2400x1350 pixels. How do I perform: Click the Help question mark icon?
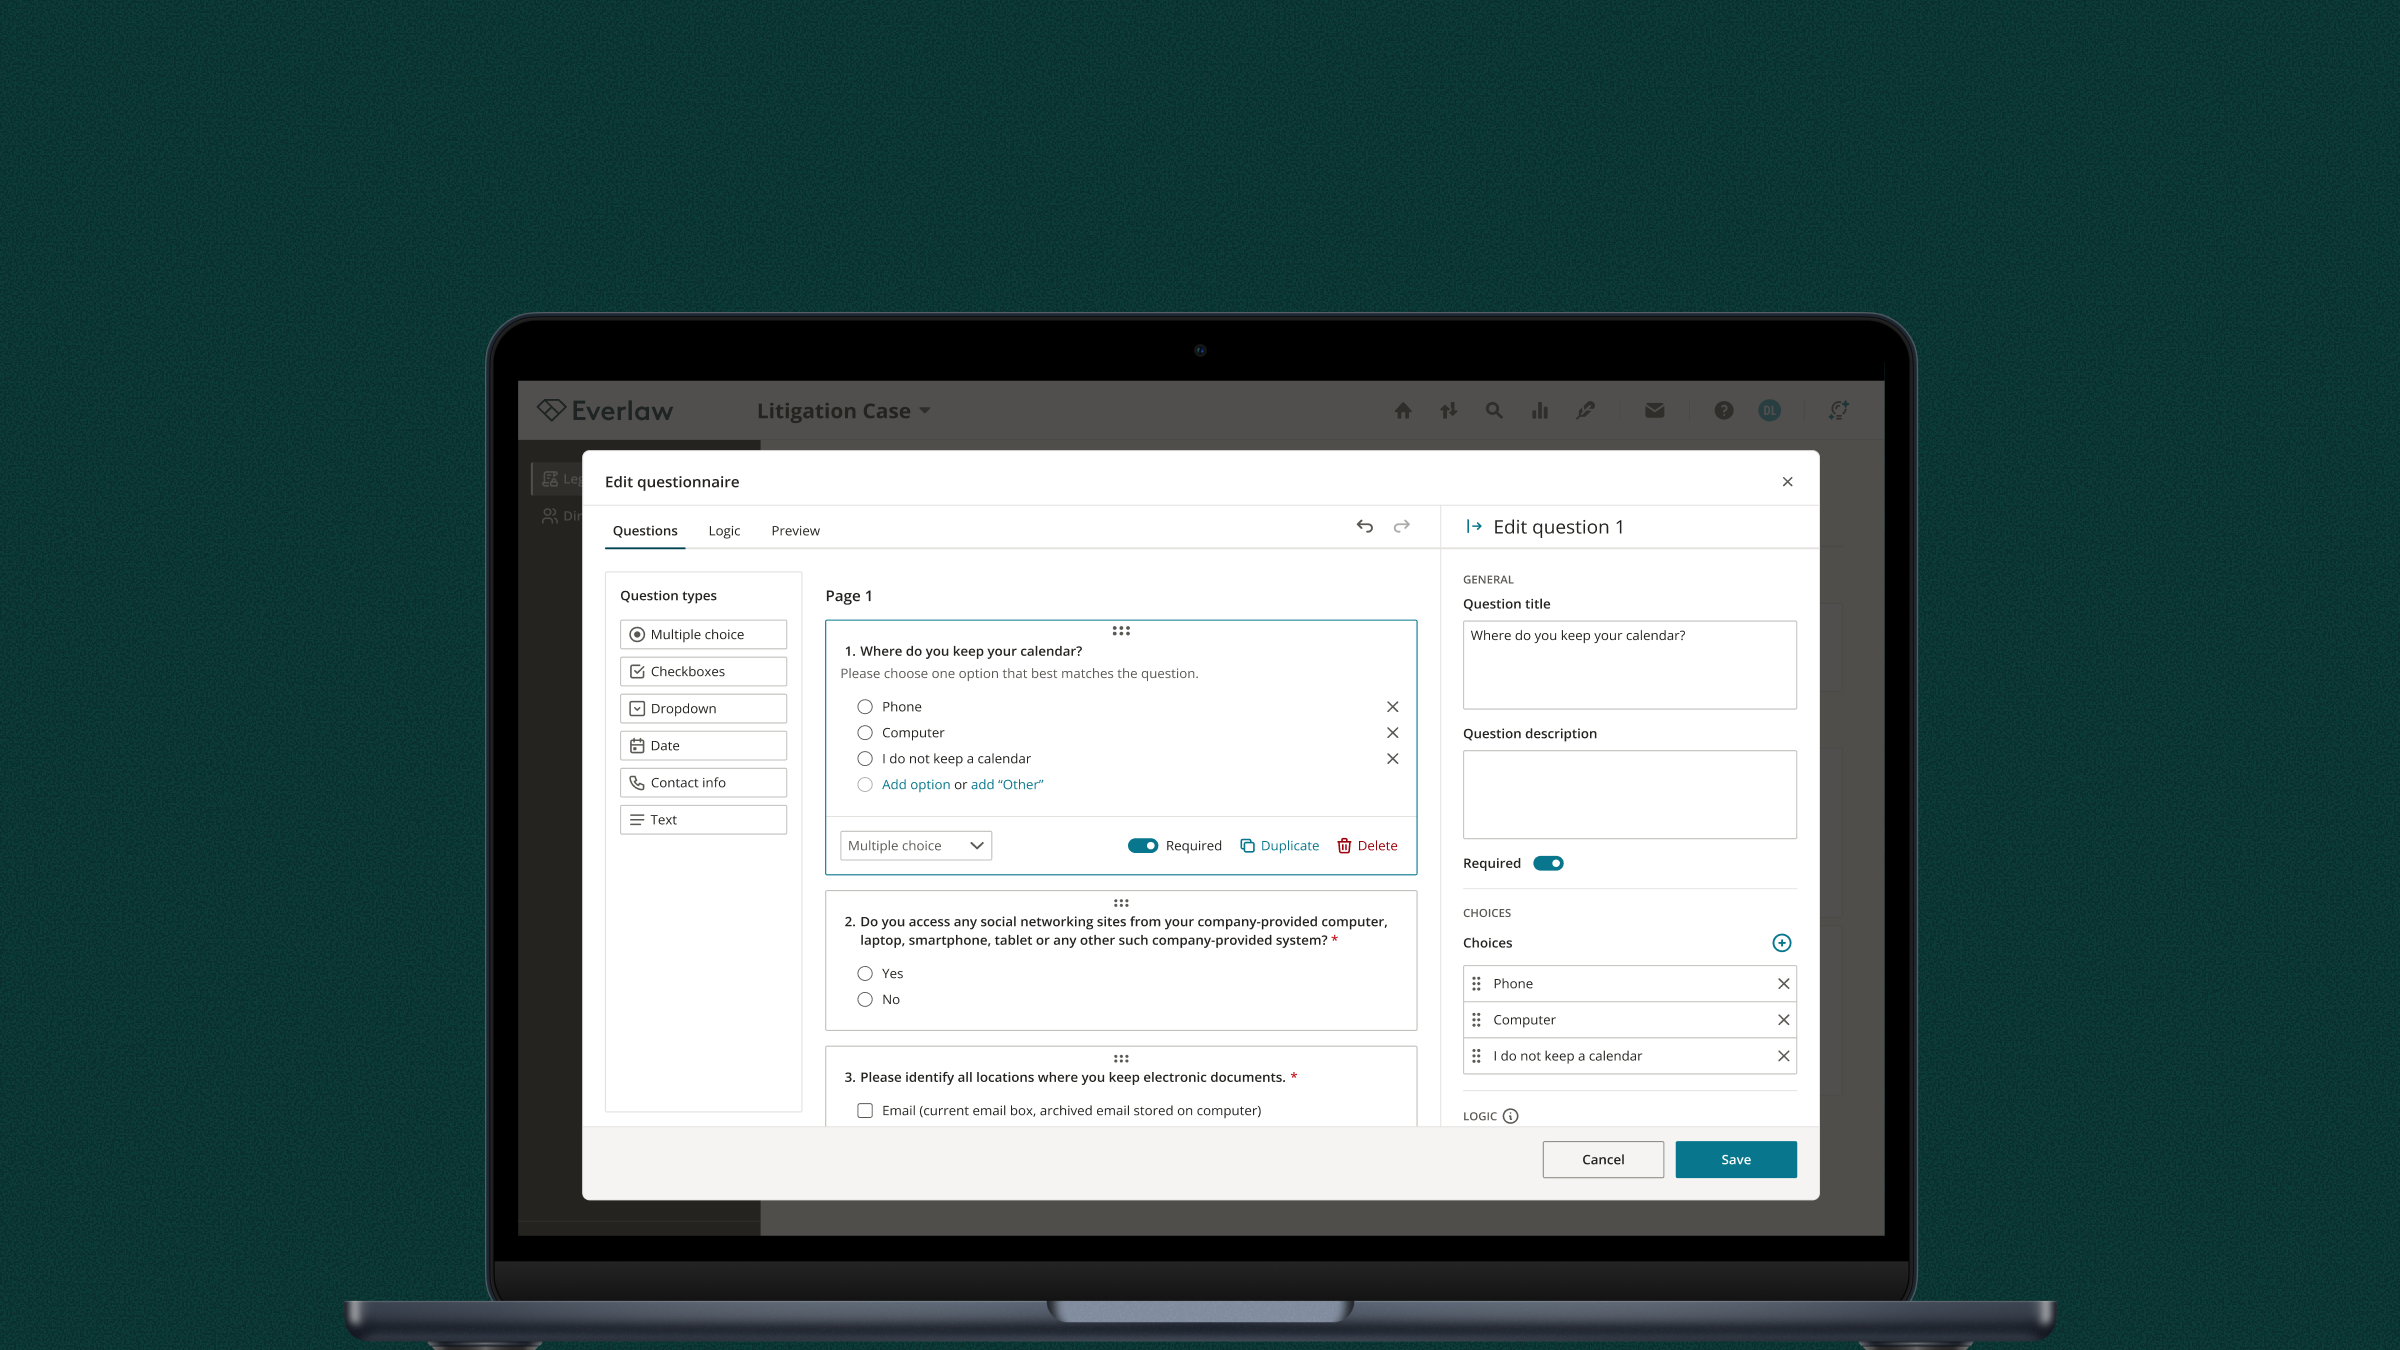click(1723, 410)
